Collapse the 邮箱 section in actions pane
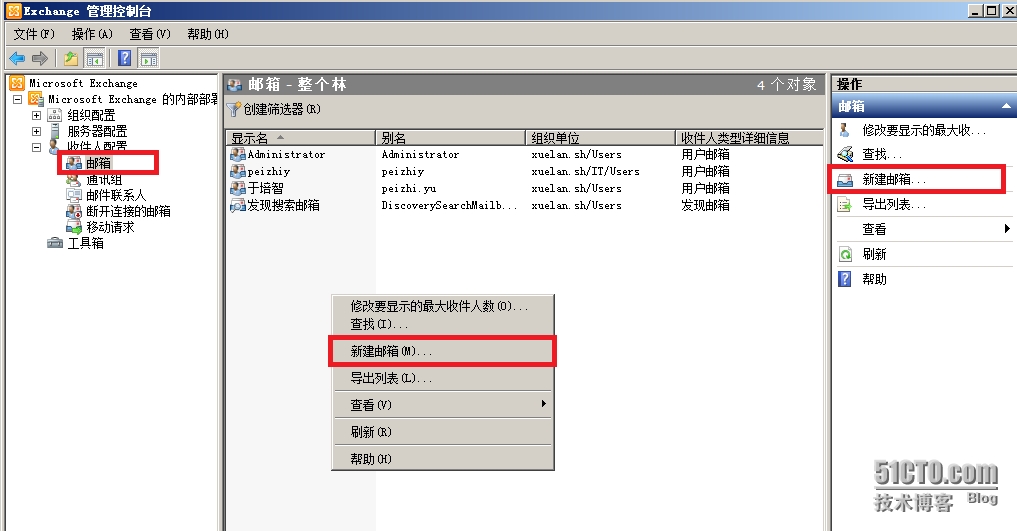This screenshot has height=531, width=1017. coord(1006,106)
